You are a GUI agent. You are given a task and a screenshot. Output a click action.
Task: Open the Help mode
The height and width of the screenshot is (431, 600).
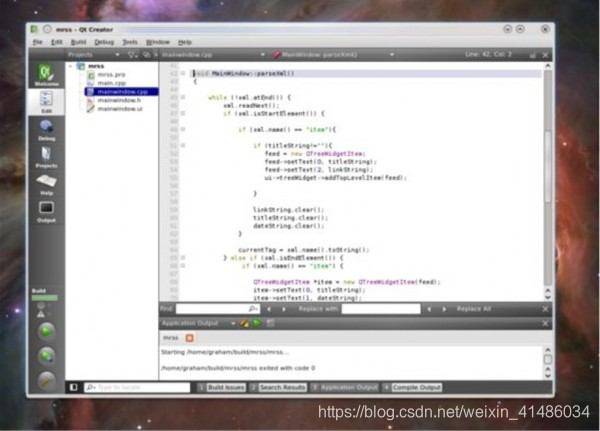(x=46, y=184)
